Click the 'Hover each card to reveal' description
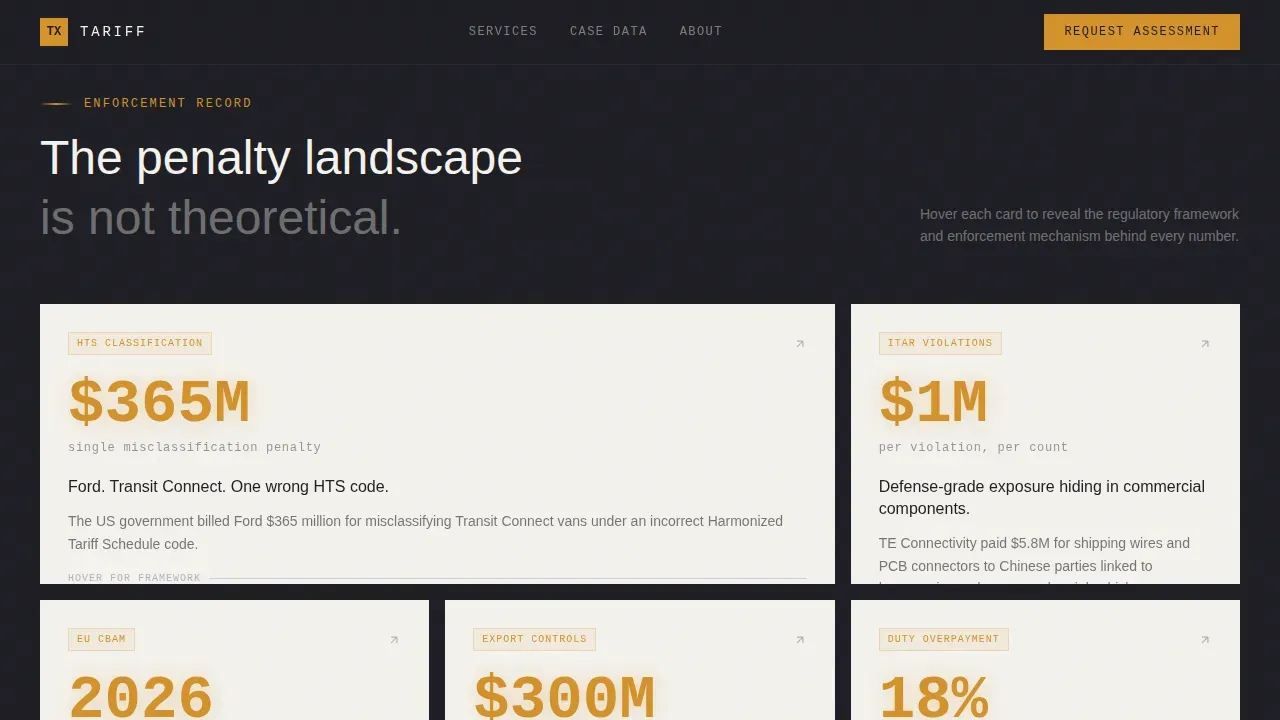Screen dimensions: 1280x720 [x=1079, y=225]
